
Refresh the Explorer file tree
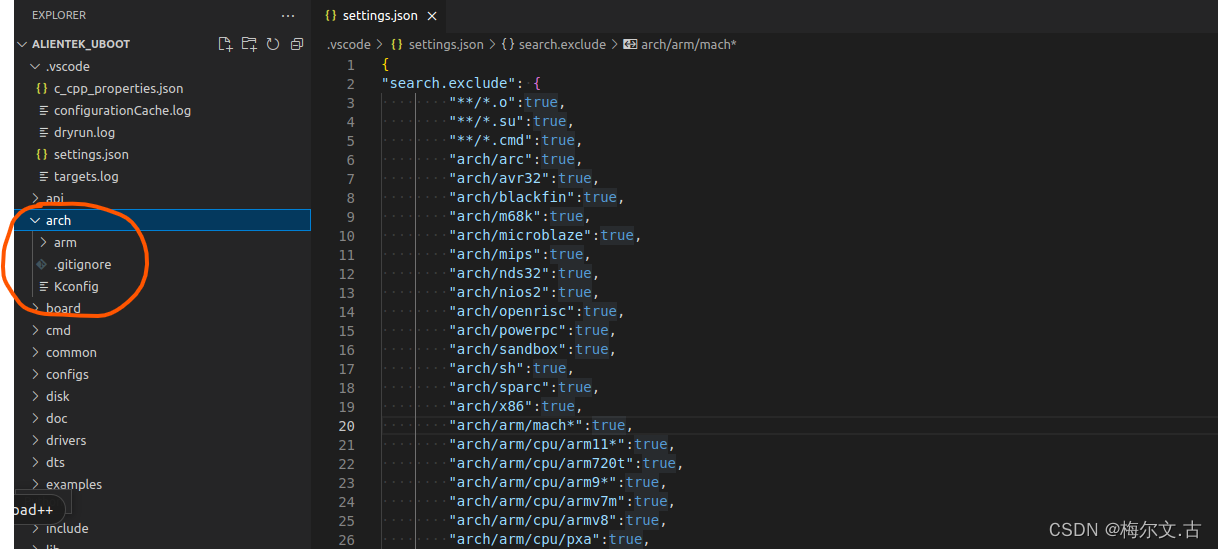(273, 44)
